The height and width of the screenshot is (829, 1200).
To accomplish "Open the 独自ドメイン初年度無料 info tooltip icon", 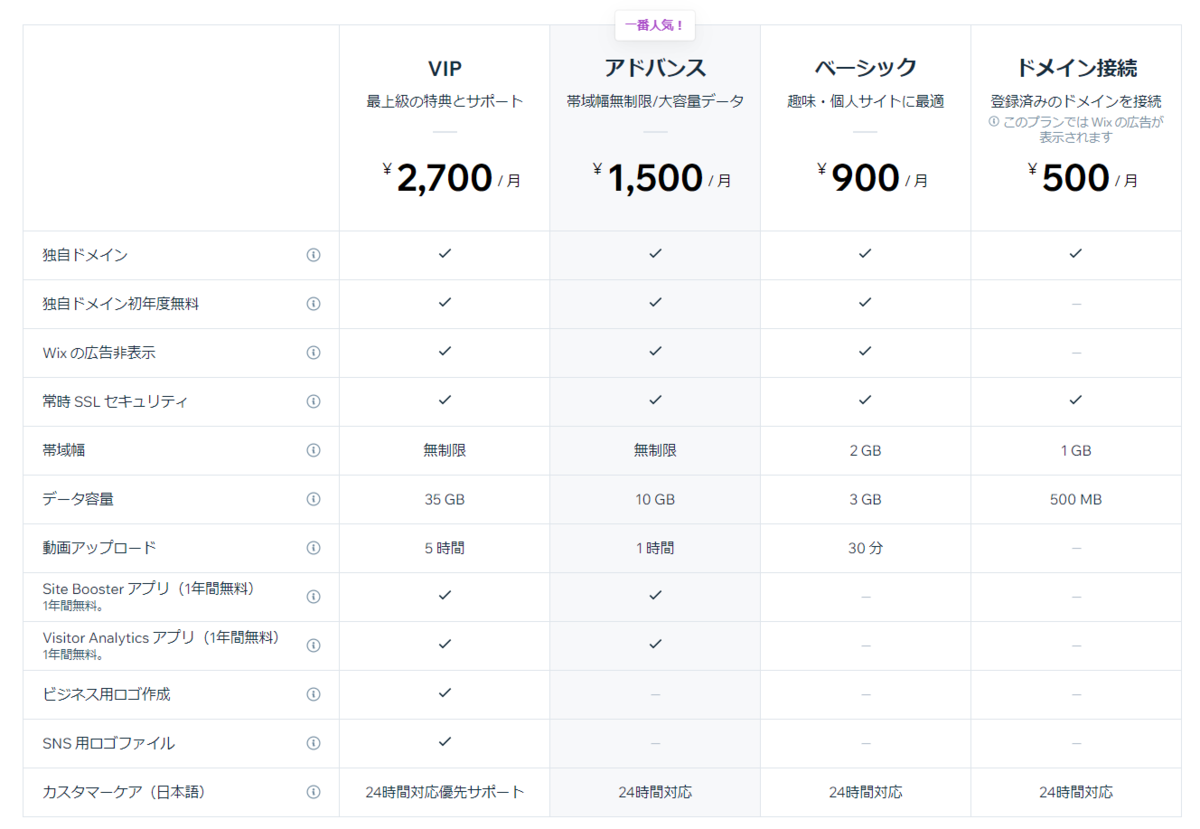I will point(313,304).
